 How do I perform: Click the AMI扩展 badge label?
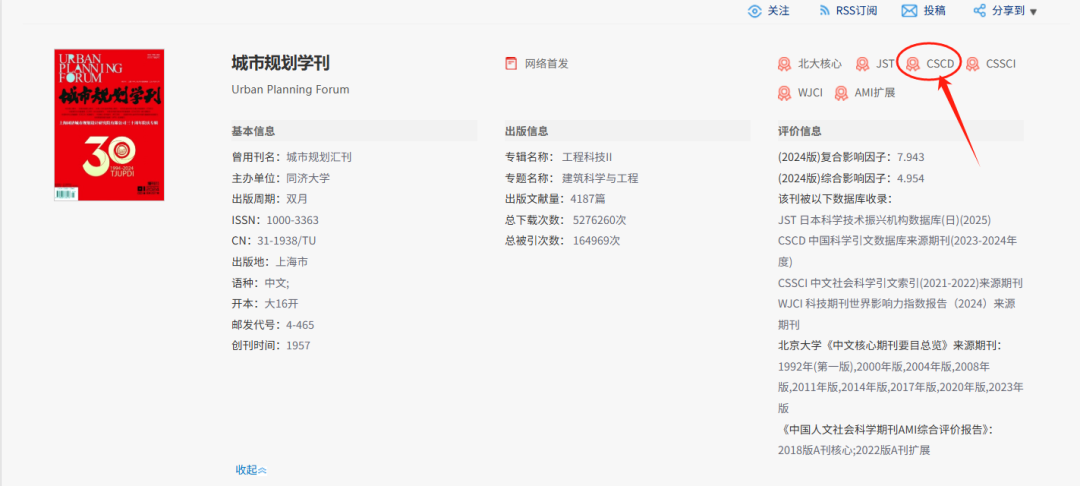[875, 93]
